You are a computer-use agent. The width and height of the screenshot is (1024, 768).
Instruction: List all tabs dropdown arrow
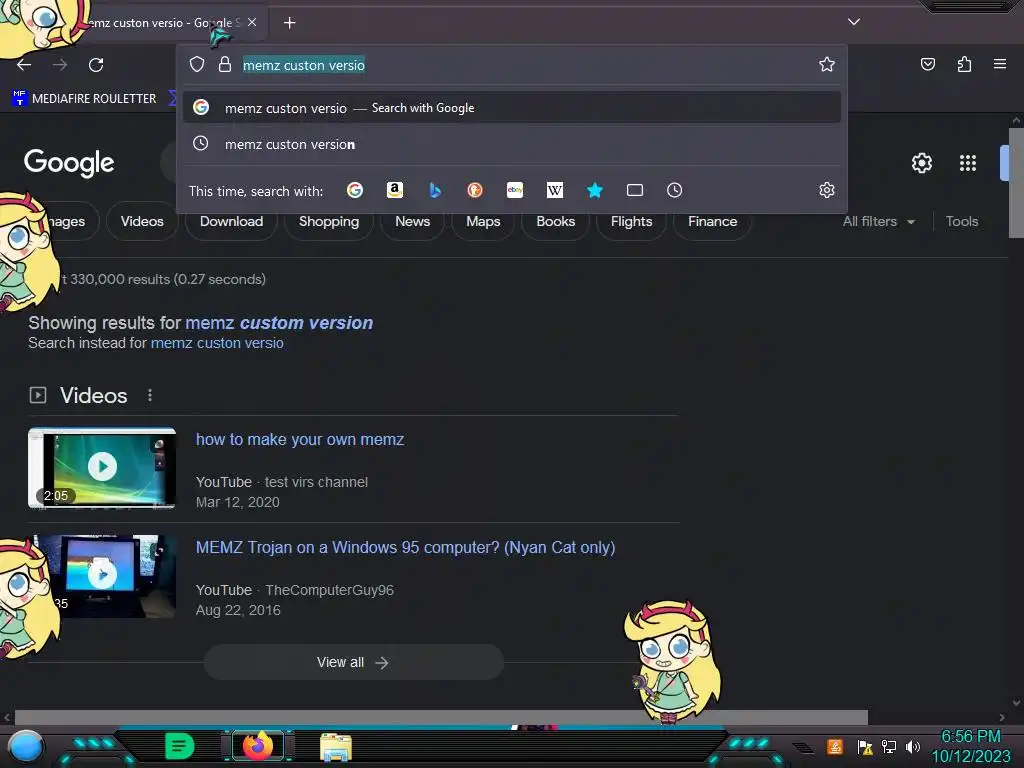point(854,22)
